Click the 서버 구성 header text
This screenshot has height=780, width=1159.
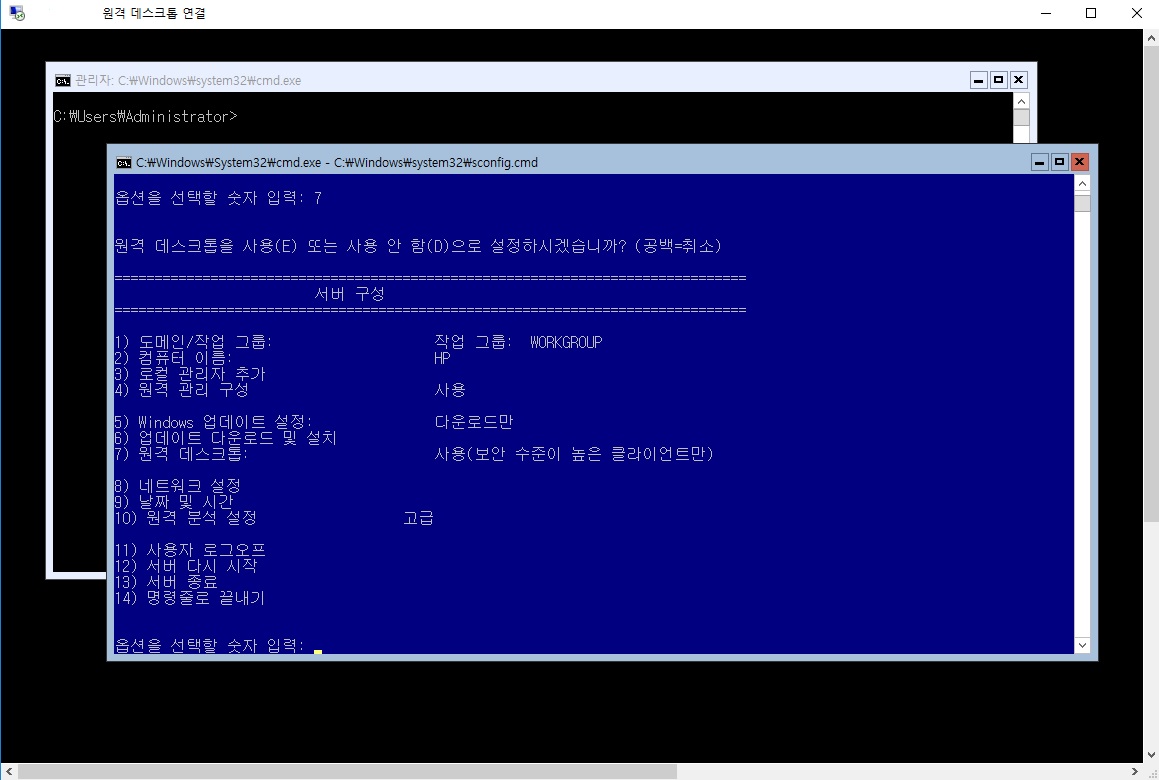coord(350,294)
